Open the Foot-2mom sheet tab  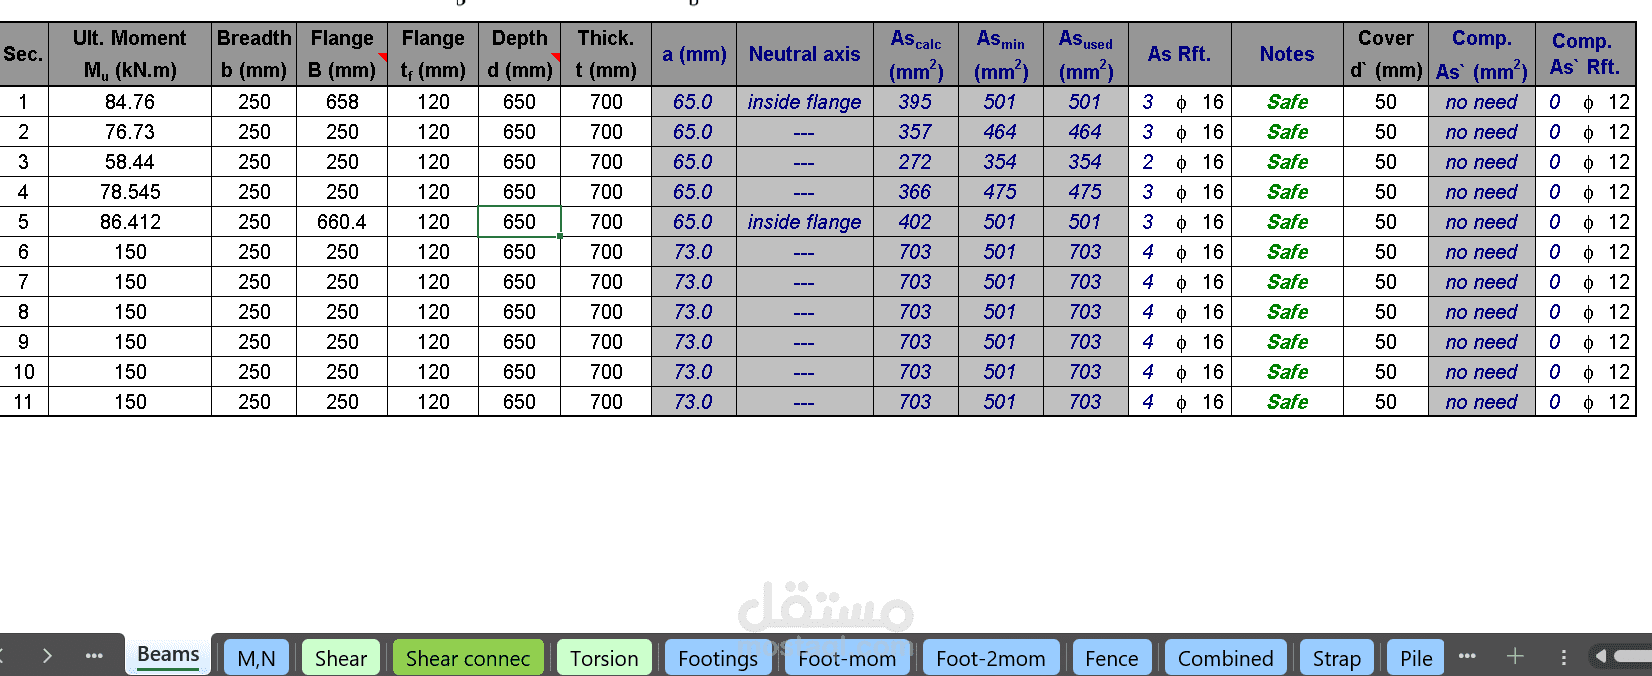click(991, 658)
